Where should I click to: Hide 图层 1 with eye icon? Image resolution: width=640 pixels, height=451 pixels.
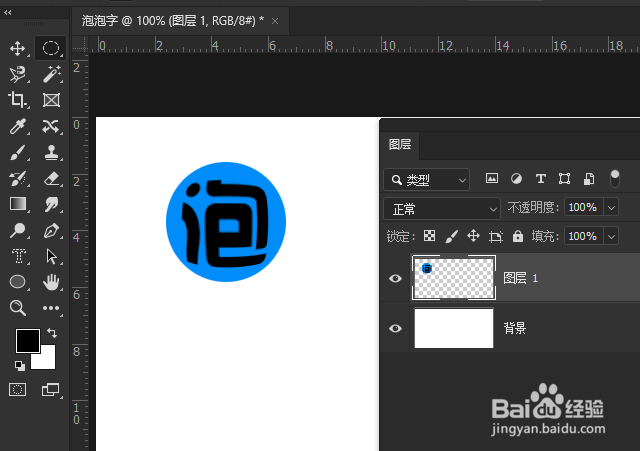coord(395,278)
